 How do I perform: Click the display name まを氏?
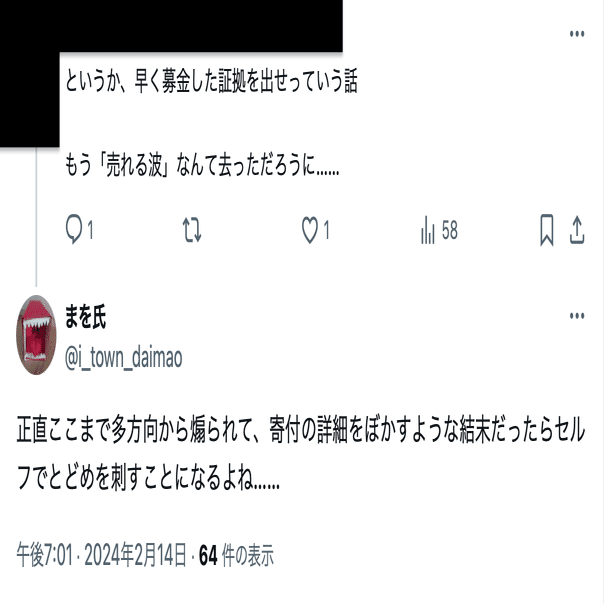tap(85, 317)
